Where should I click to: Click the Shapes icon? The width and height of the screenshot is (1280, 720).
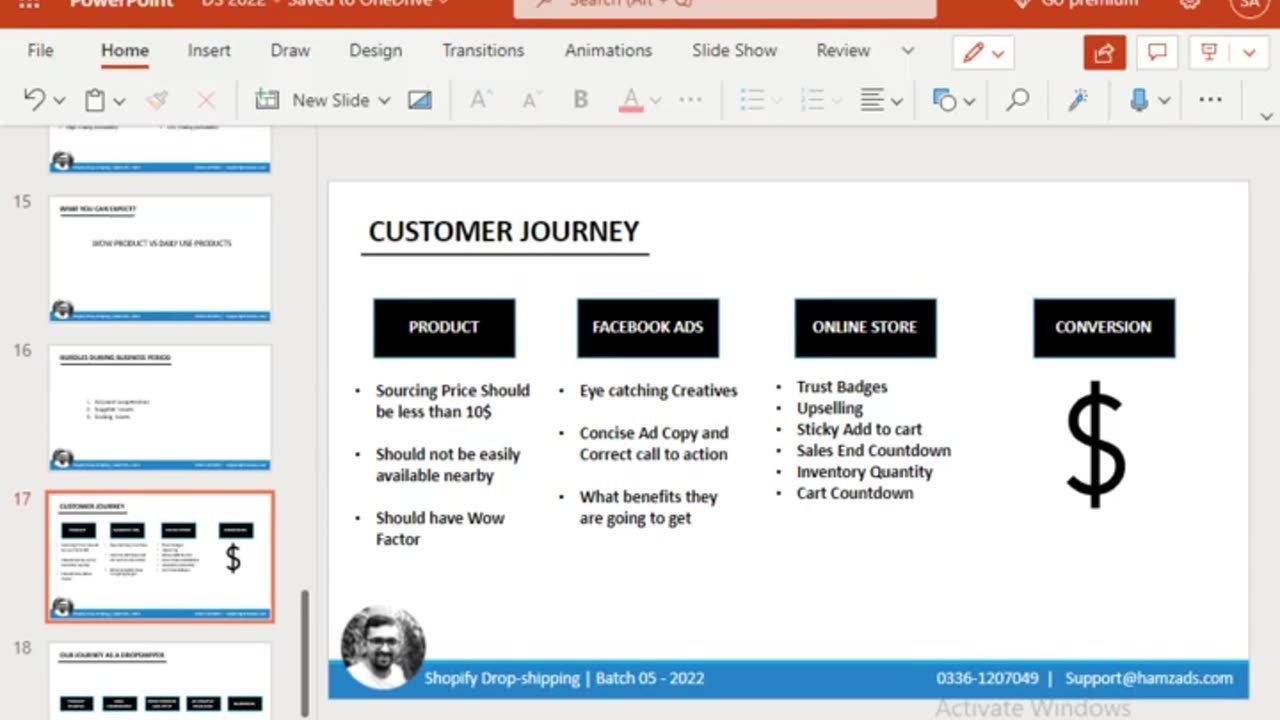pyautogui.click(x=944, y=100)
